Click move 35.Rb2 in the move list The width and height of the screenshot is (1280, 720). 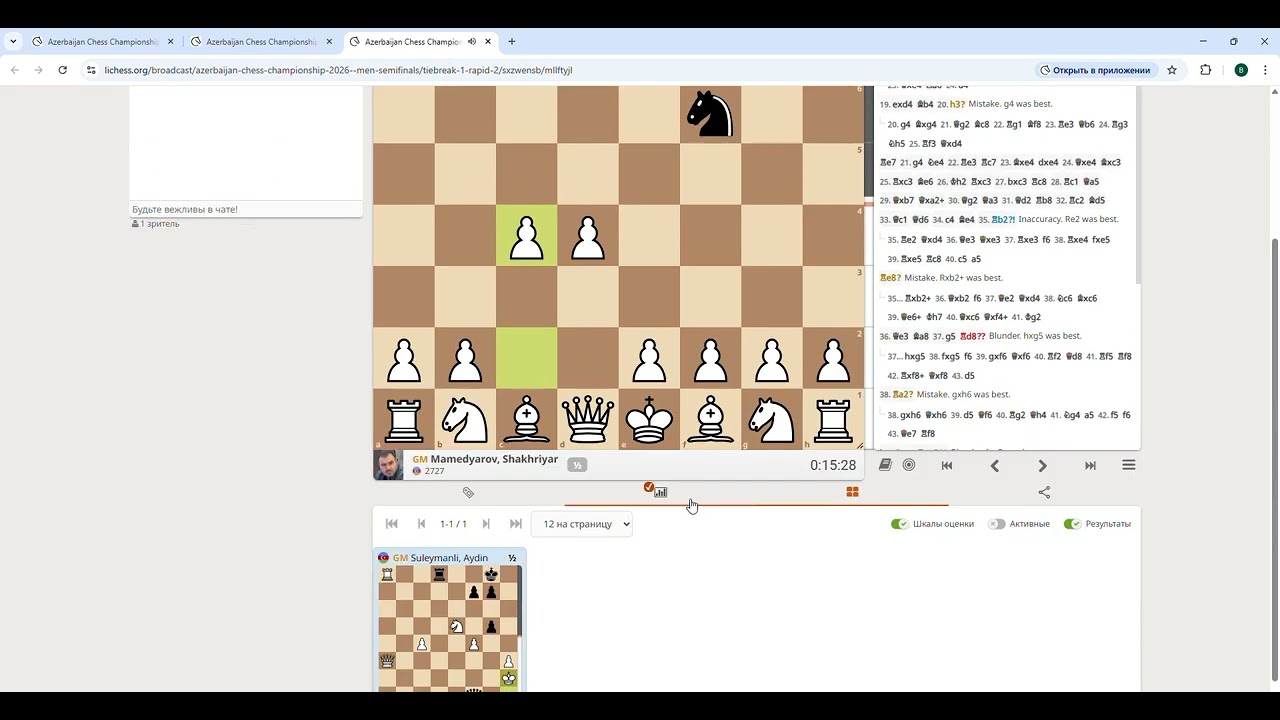coord(1003,220)
